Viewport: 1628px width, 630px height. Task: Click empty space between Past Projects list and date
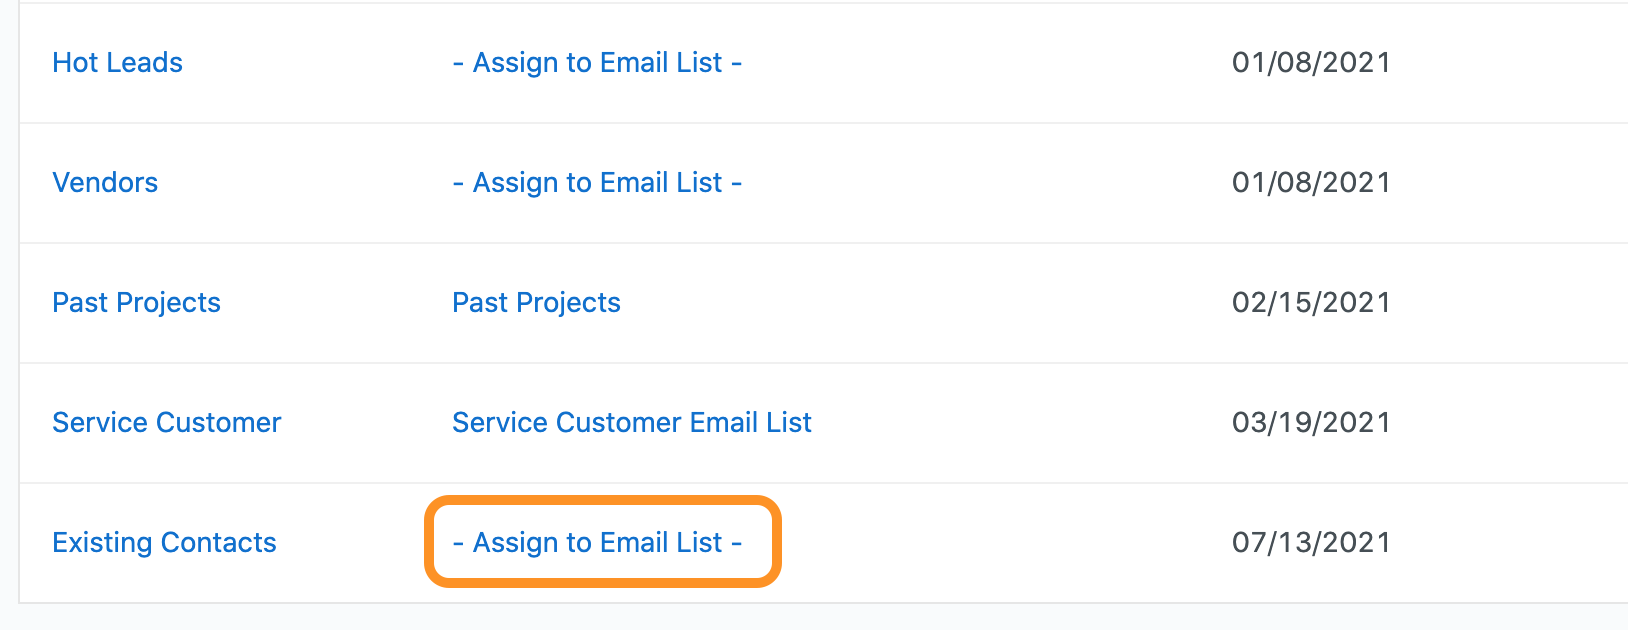[x=925, y=302]
